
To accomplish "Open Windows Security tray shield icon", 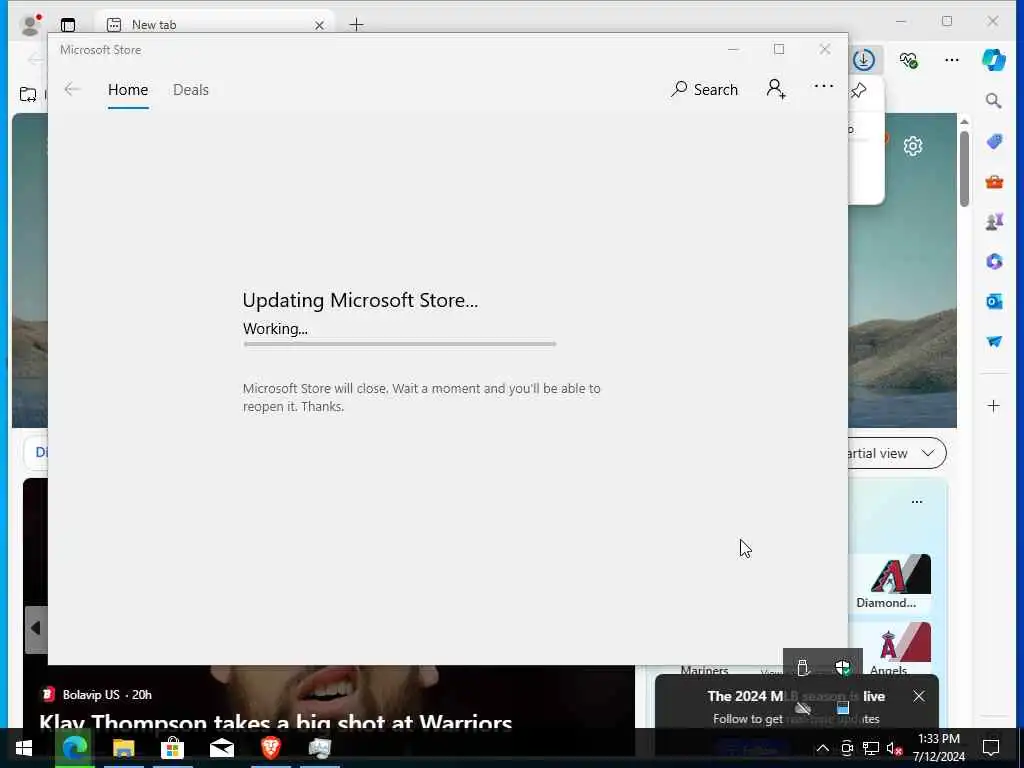I will (x=842, y=667).
